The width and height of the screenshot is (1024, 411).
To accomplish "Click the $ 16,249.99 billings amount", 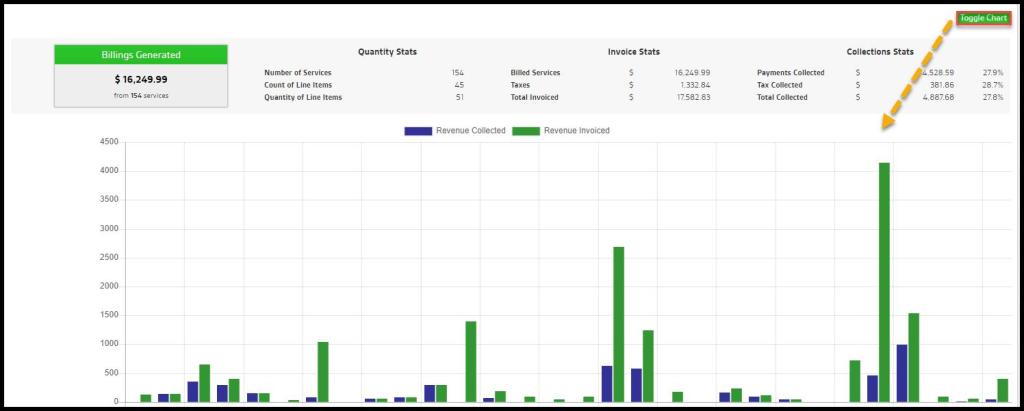I will click(141, 79).
